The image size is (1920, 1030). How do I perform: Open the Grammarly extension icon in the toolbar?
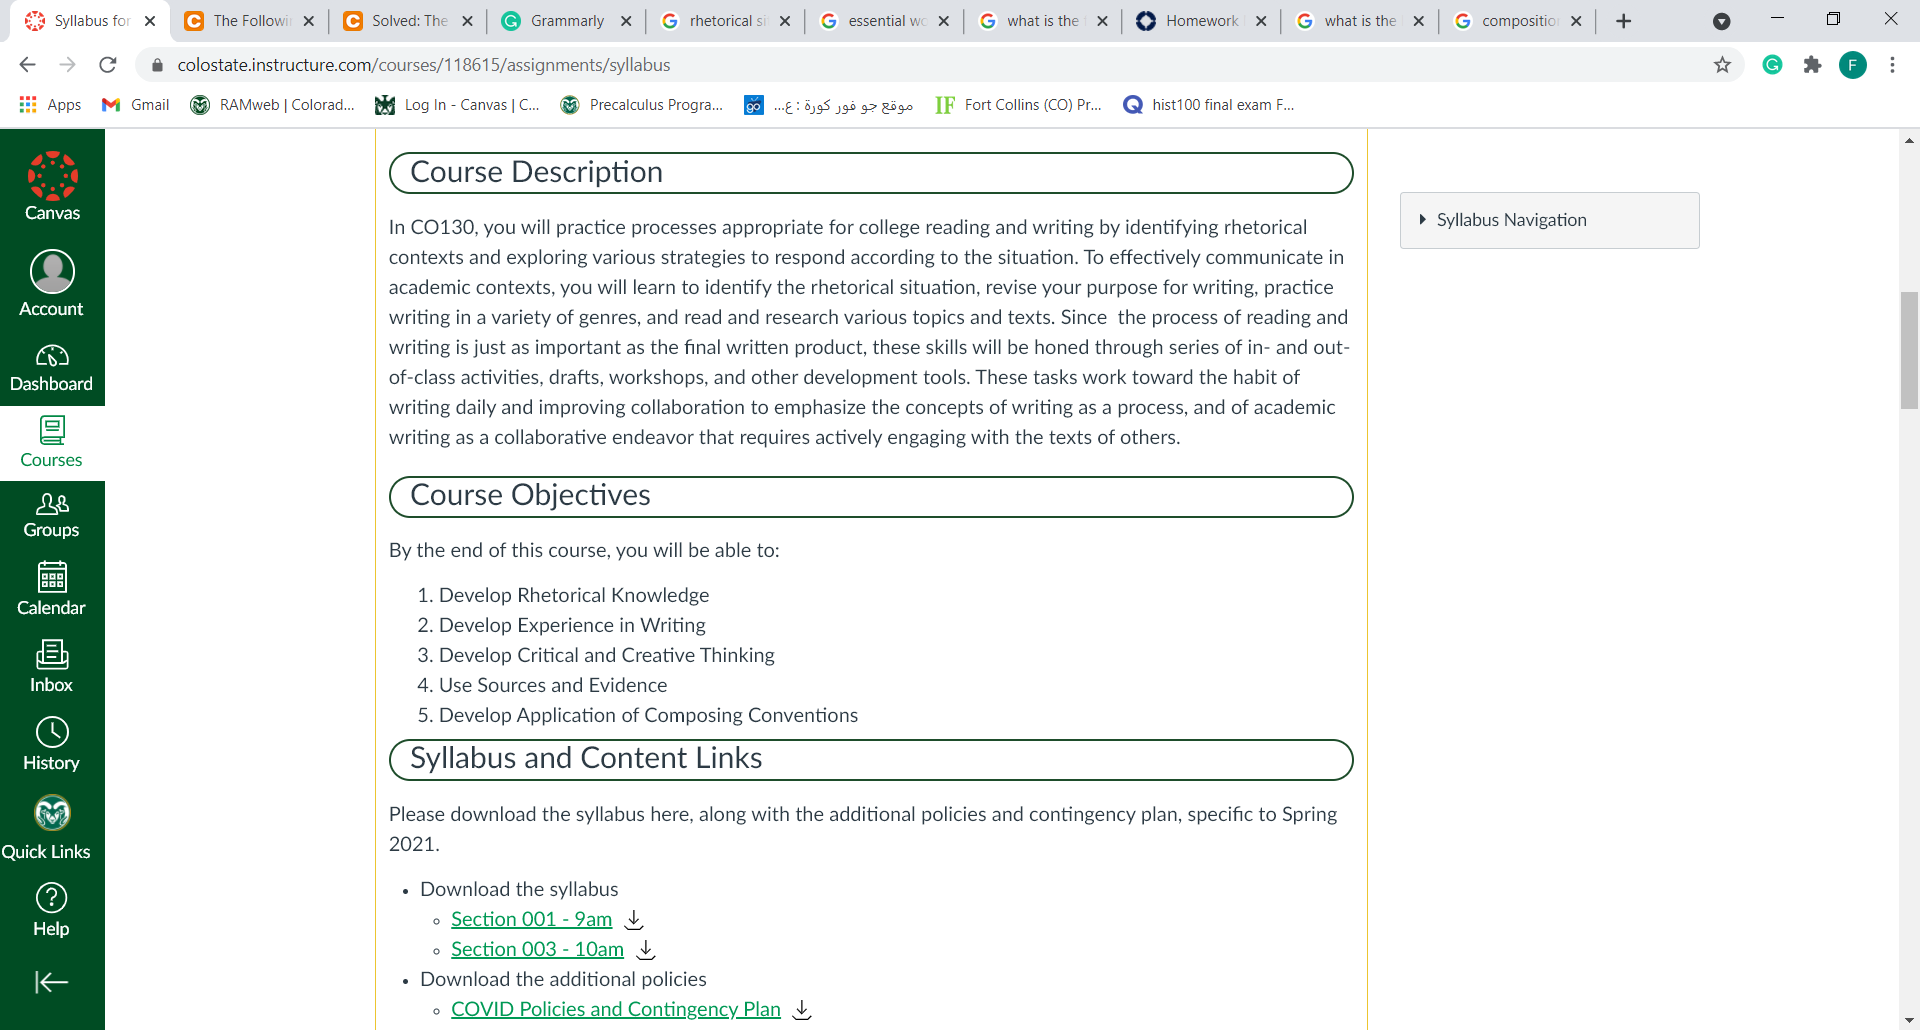pyautogui.click(x=1772, y=65)
